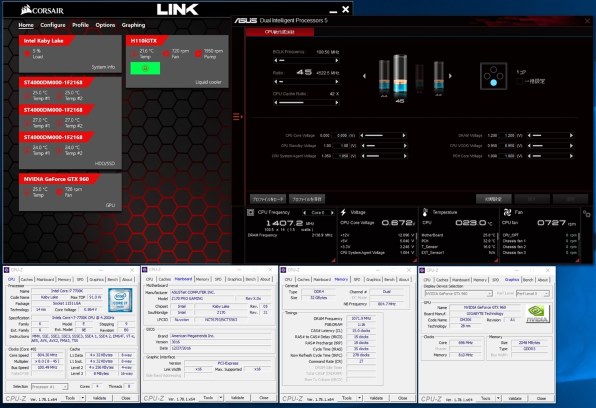
Task: Open Tools dropdown in CPU-Z Mainboard window
Action: (x=212, y=398)
